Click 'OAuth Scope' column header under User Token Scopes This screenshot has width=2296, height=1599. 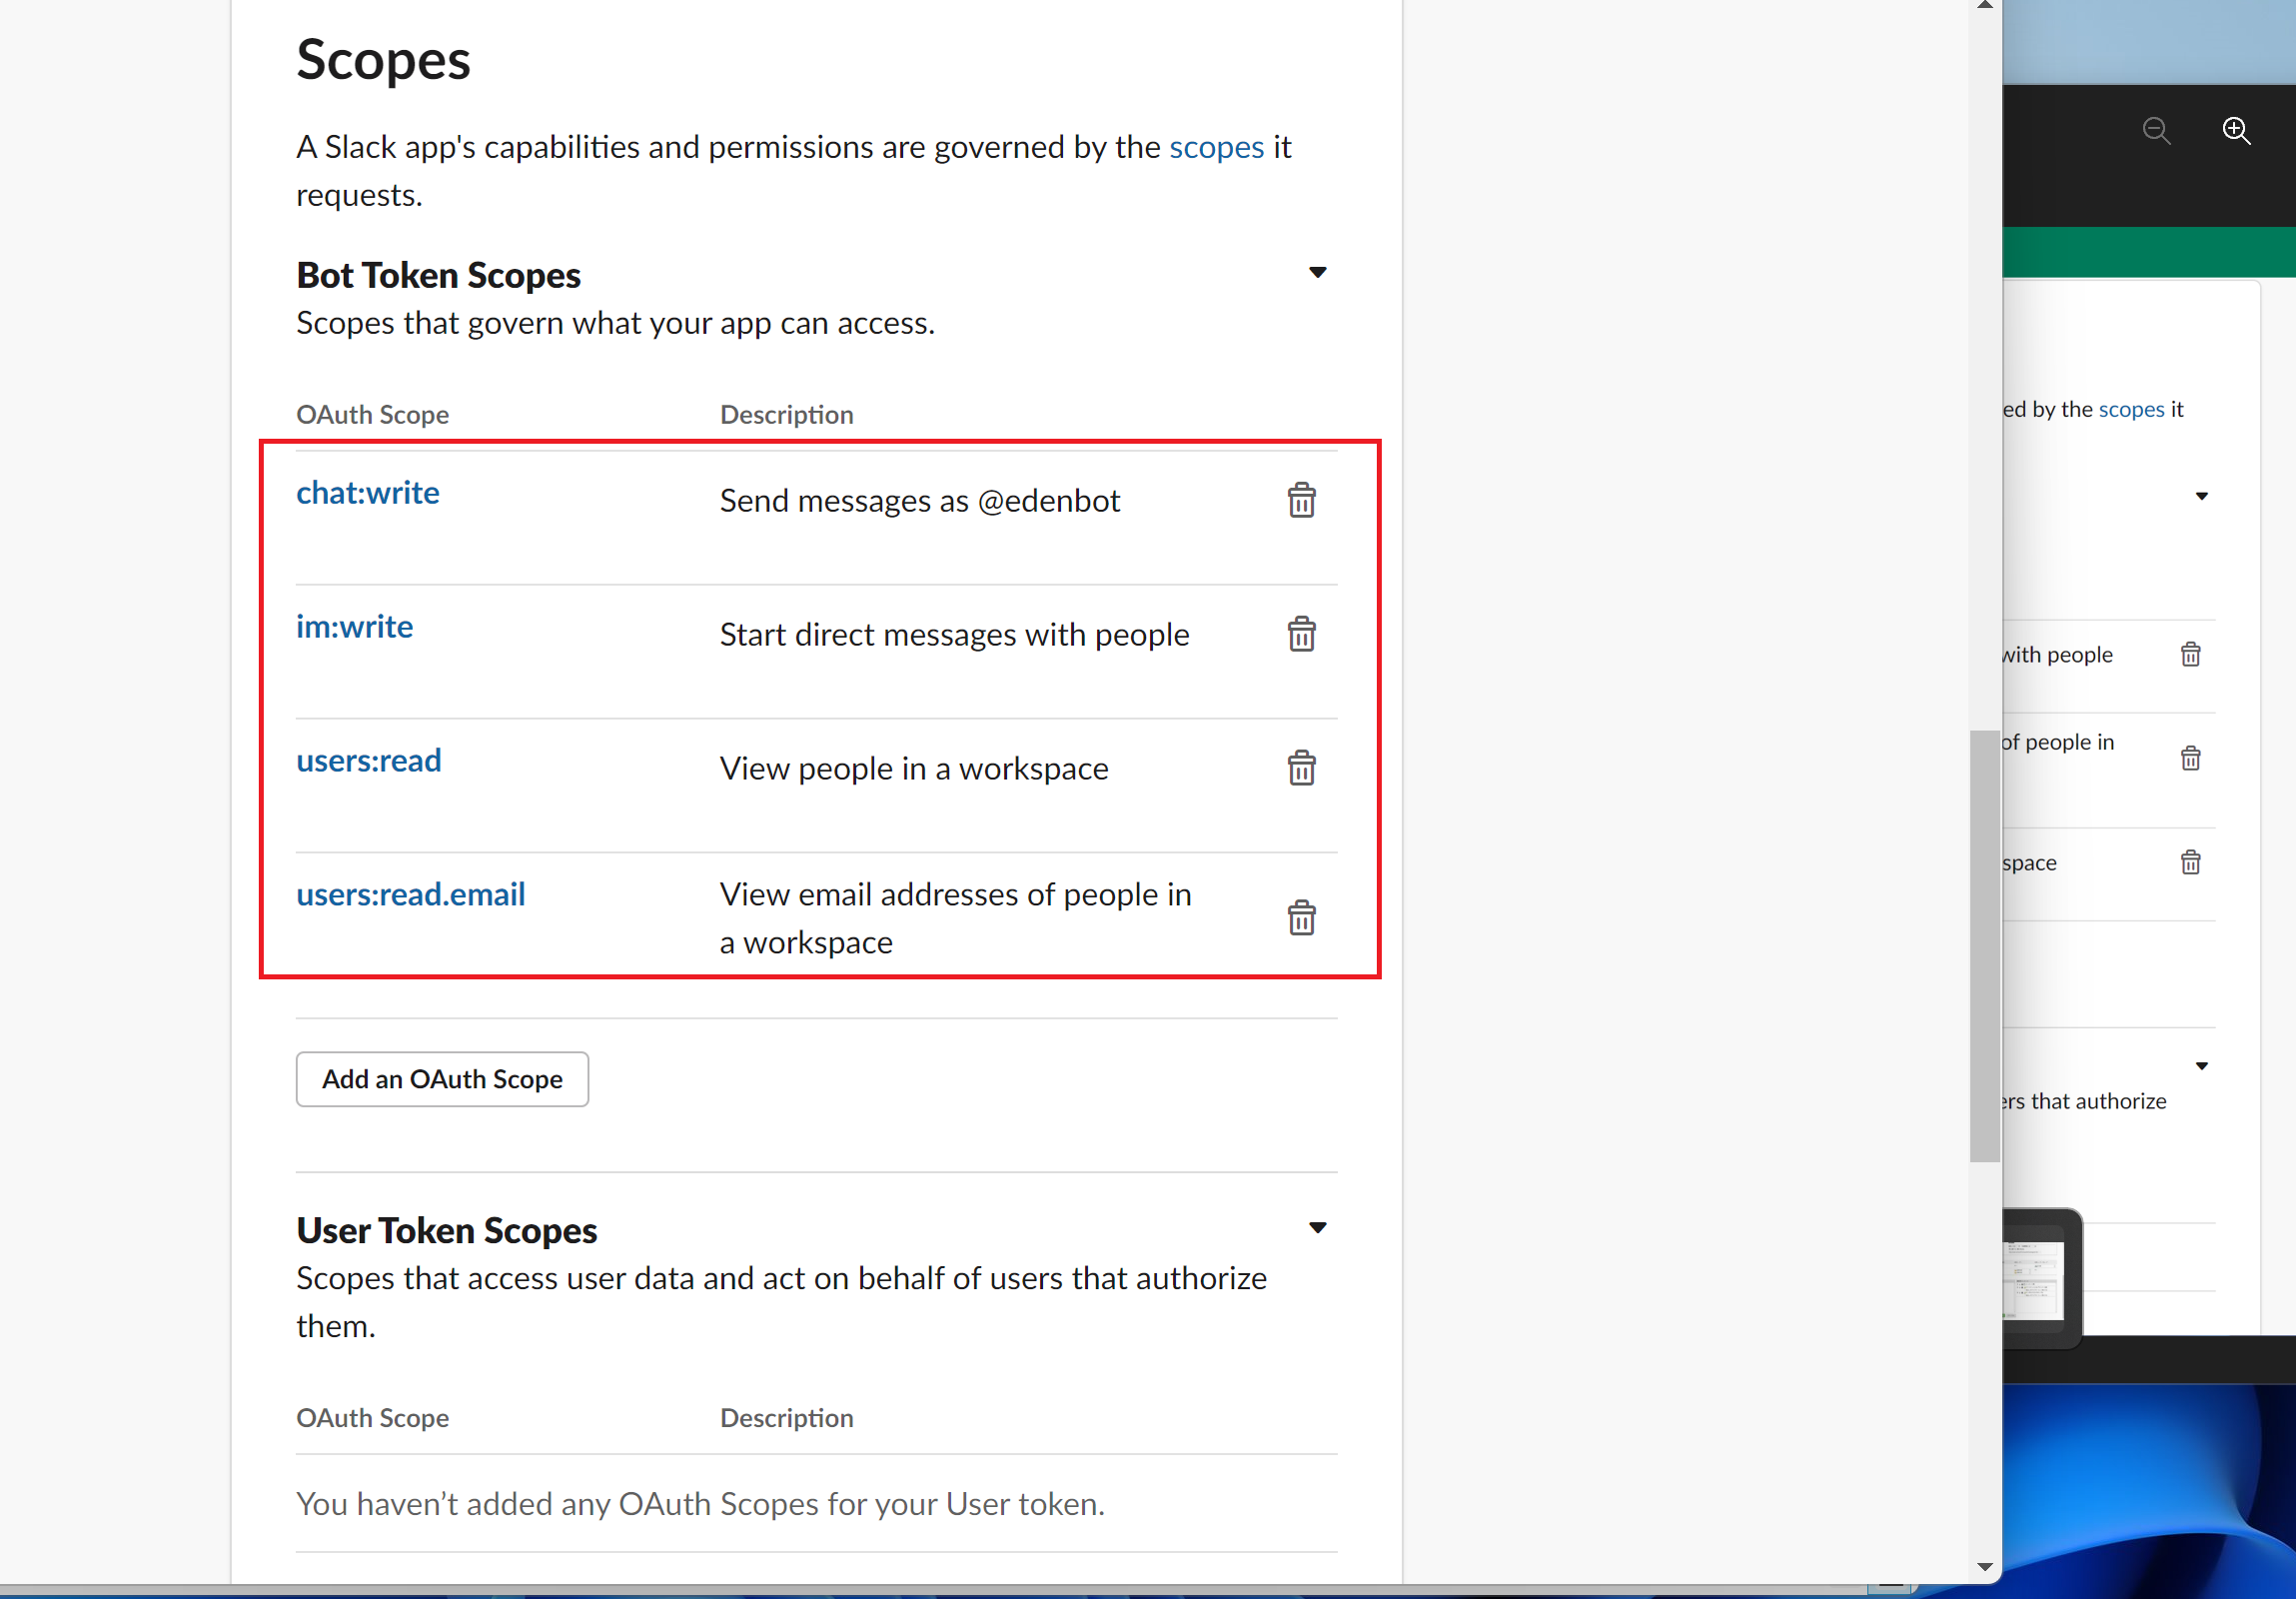pyautogui.click(x=372, y=1418)
